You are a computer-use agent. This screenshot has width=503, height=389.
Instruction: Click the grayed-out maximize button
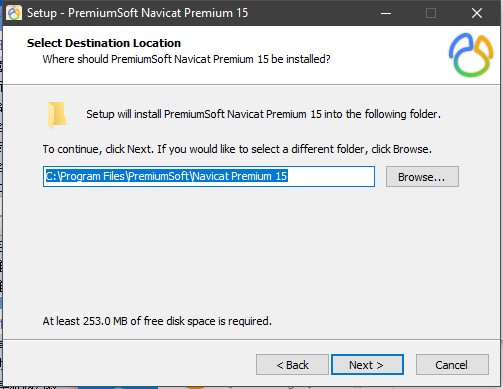click(x=431, y=13)
